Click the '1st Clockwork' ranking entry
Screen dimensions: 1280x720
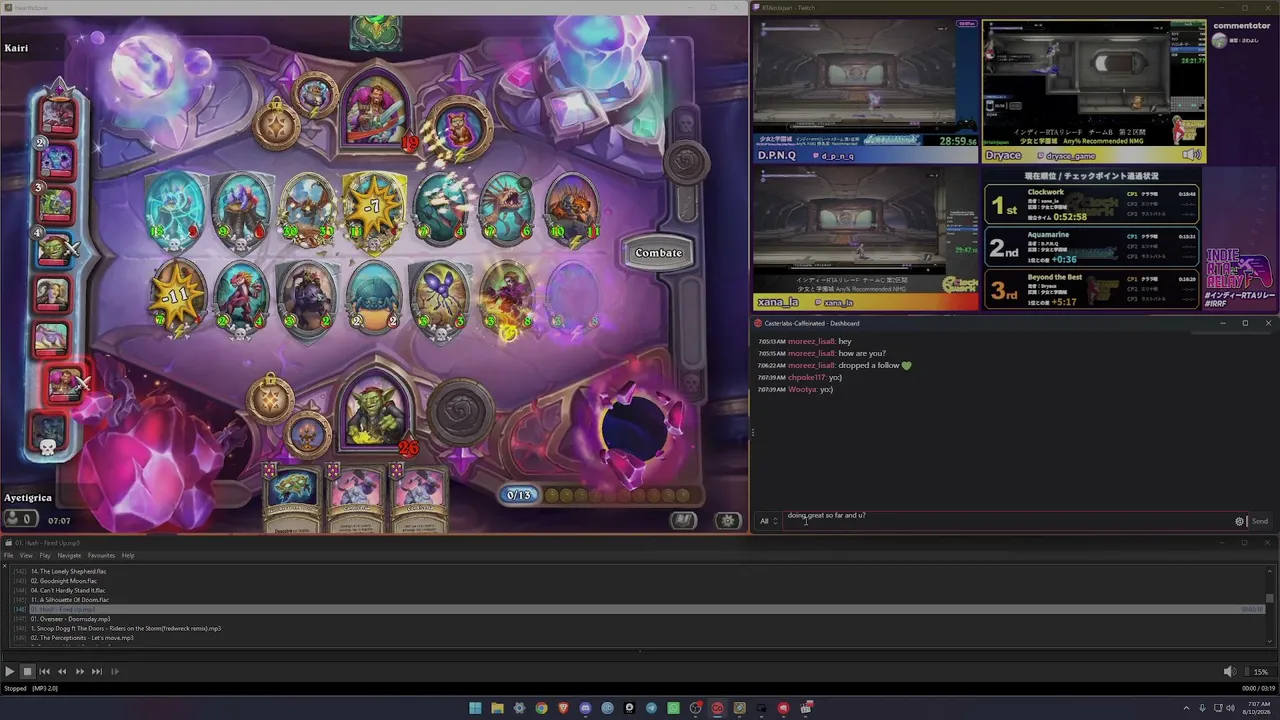coord(1092,204)
